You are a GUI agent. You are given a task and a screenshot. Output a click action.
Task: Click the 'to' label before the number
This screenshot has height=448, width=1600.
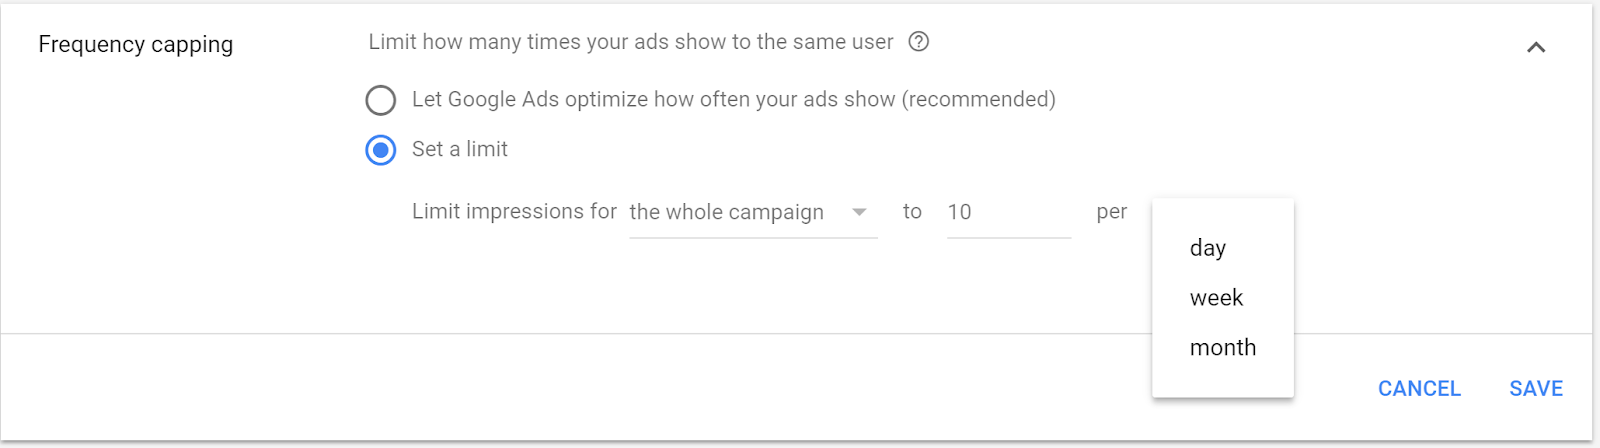[x=912, y=211]
